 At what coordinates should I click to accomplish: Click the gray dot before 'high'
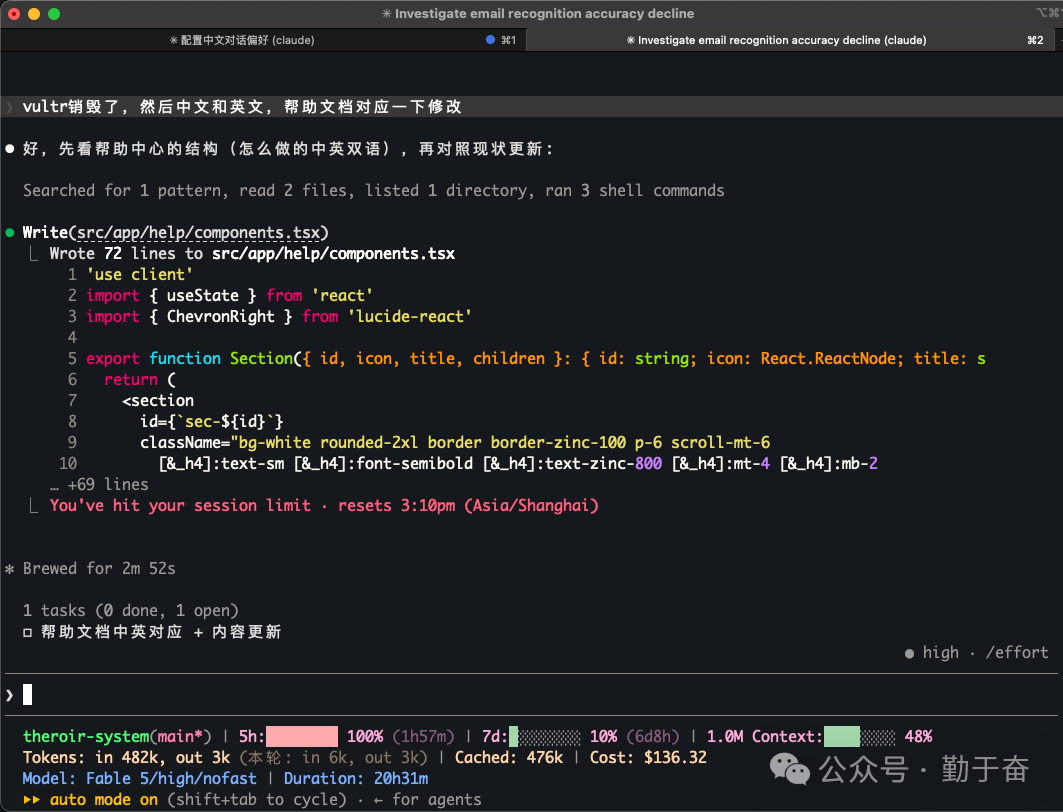coord(909,653)
